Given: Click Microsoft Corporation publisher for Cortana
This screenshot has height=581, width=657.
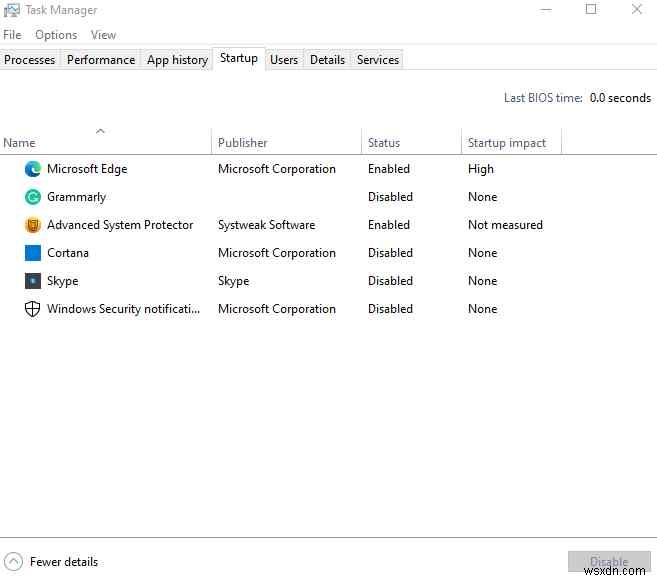Looking at the screenshot, I should point(277,253).
